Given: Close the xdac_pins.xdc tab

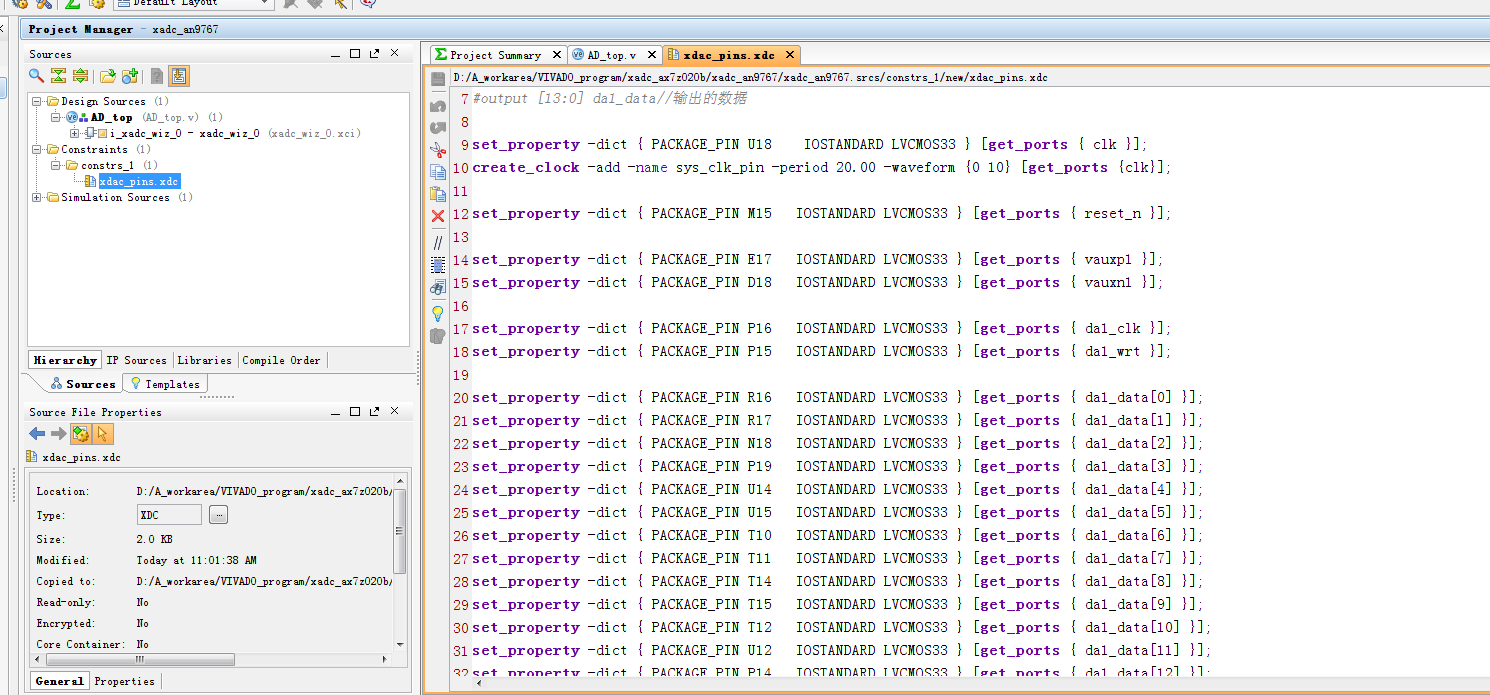Looking at the screenshot, I should point(789,55).
